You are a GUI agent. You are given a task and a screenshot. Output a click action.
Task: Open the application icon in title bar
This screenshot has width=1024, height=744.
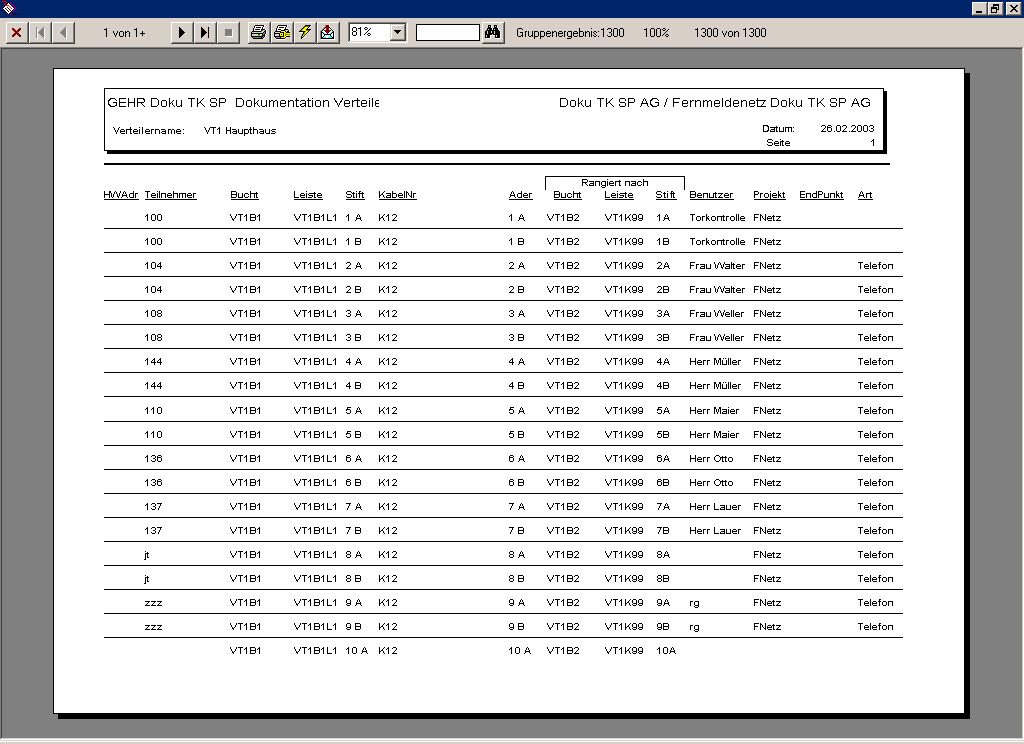(8, 8)
